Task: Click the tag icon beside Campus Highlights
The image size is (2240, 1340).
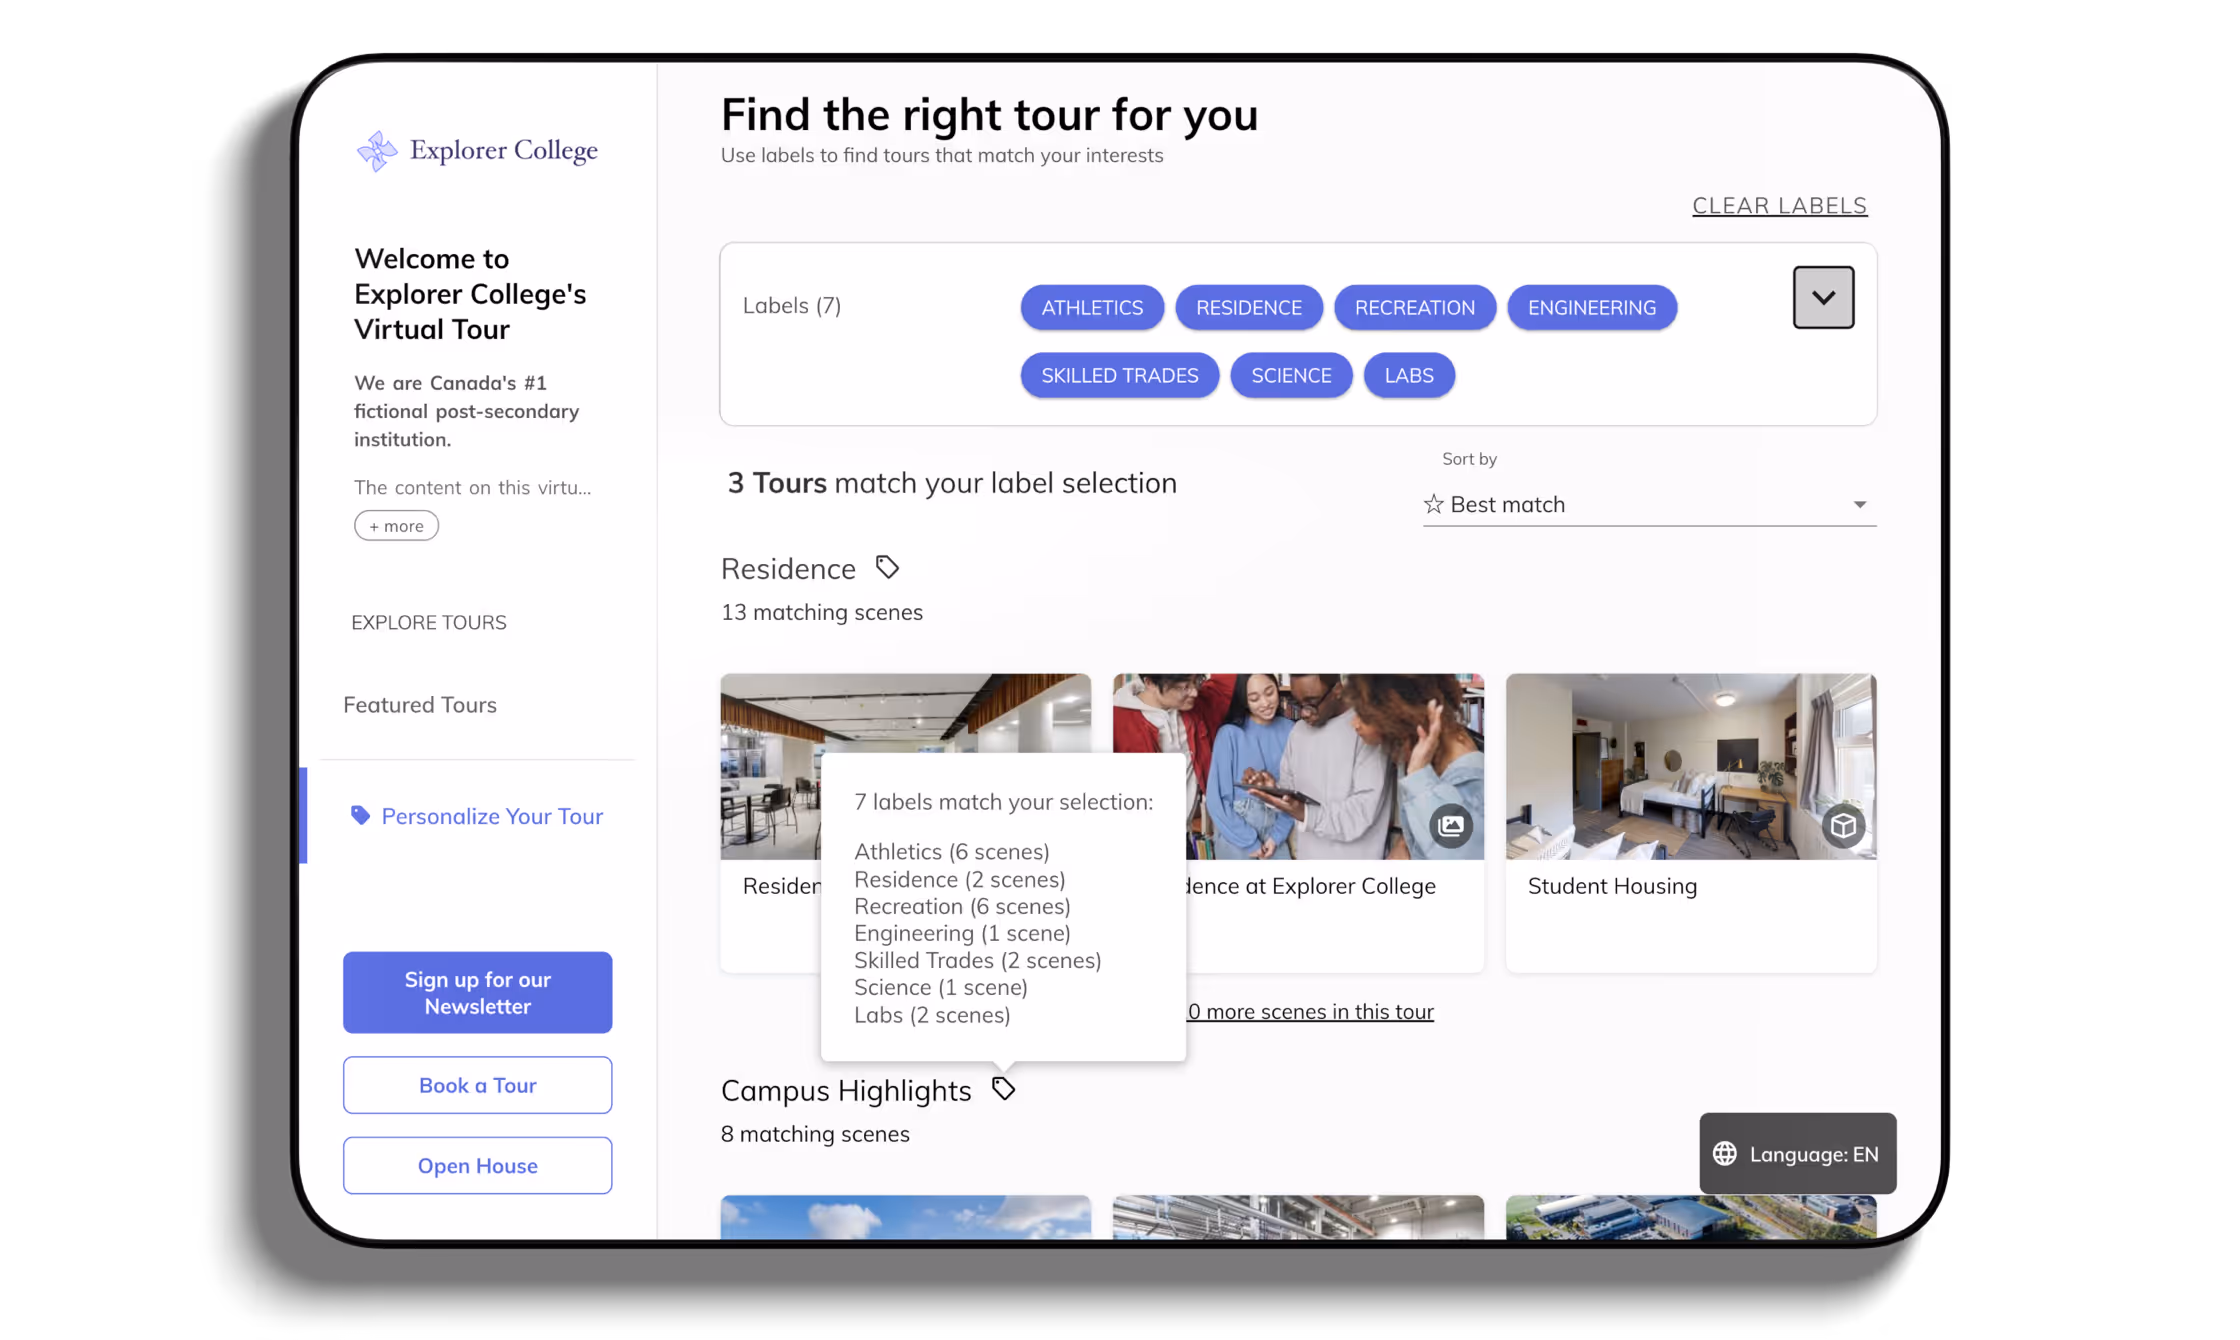Action: (1003, 1089)
